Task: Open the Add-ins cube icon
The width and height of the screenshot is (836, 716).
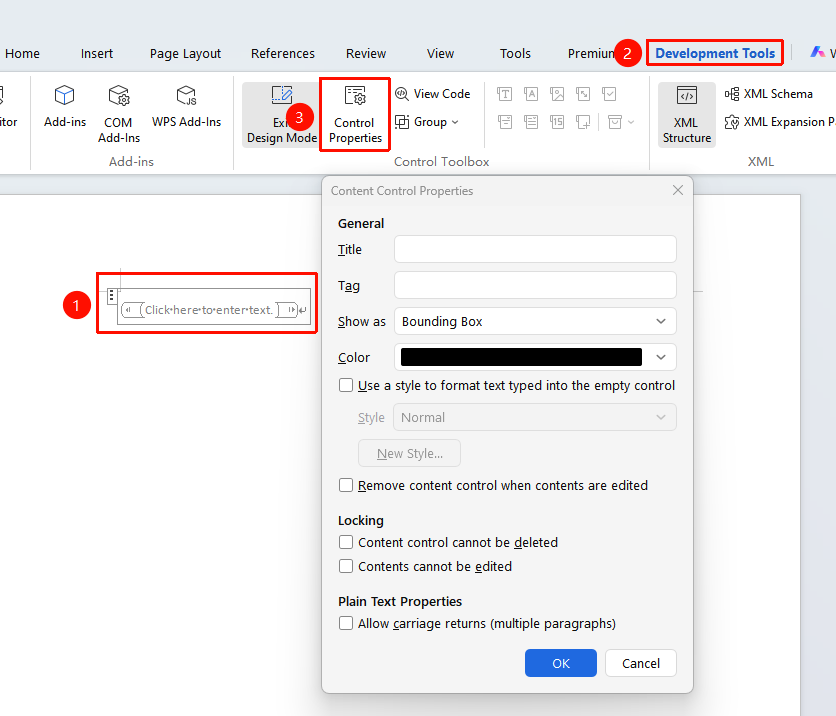Action: click(65, 96)
